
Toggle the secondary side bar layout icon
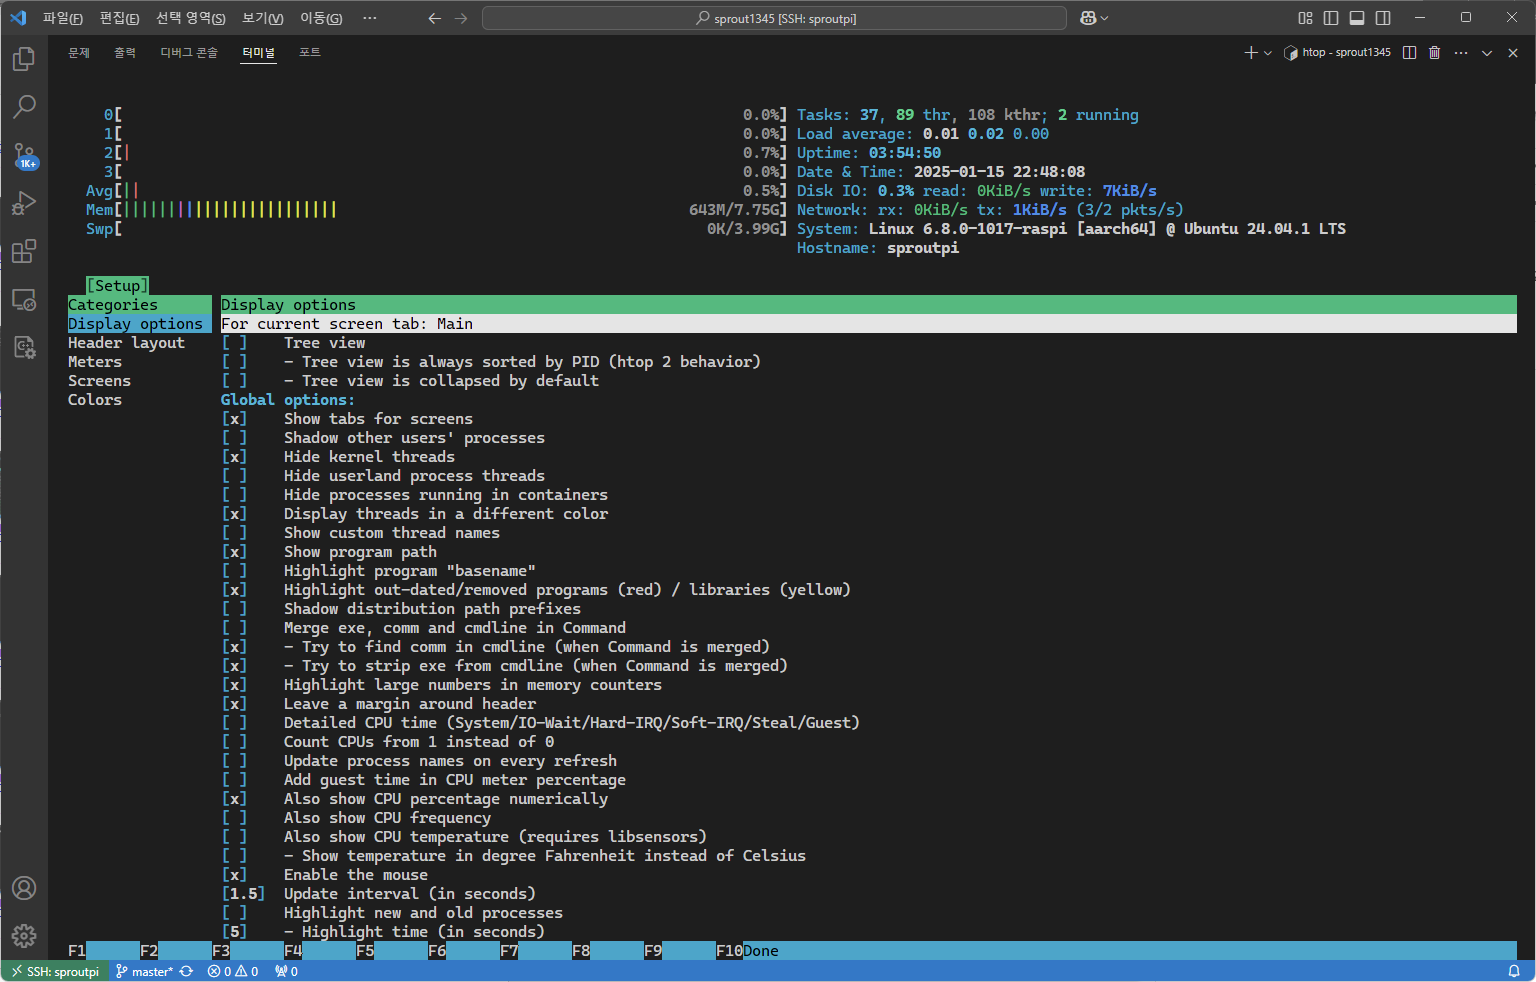[1383, 18]
